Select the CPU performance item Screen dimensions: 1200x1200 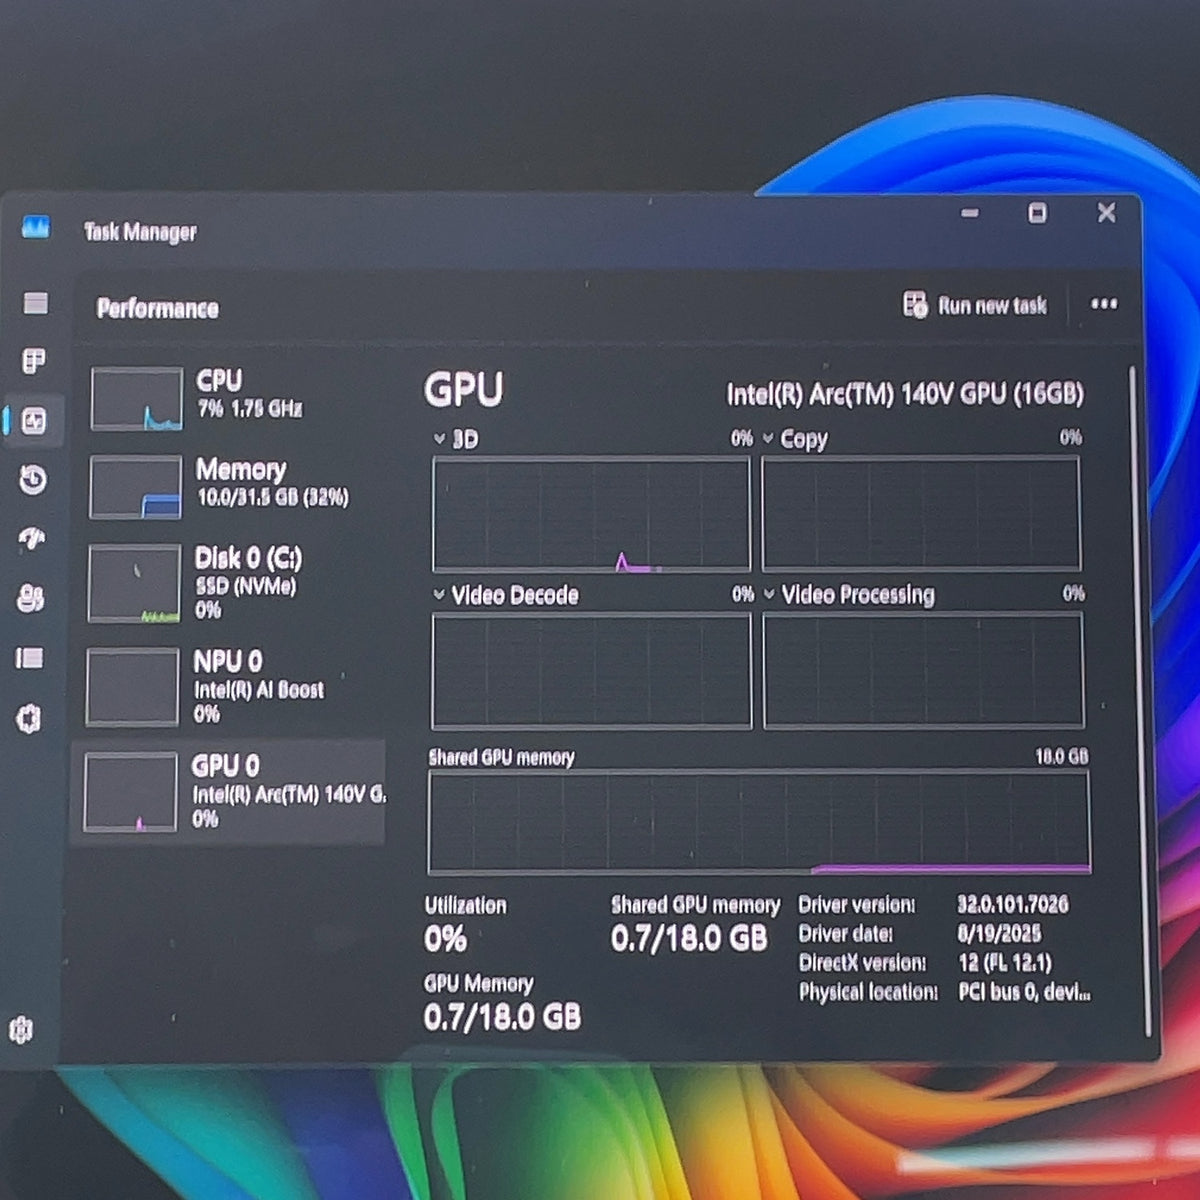[x=236, y=397]
